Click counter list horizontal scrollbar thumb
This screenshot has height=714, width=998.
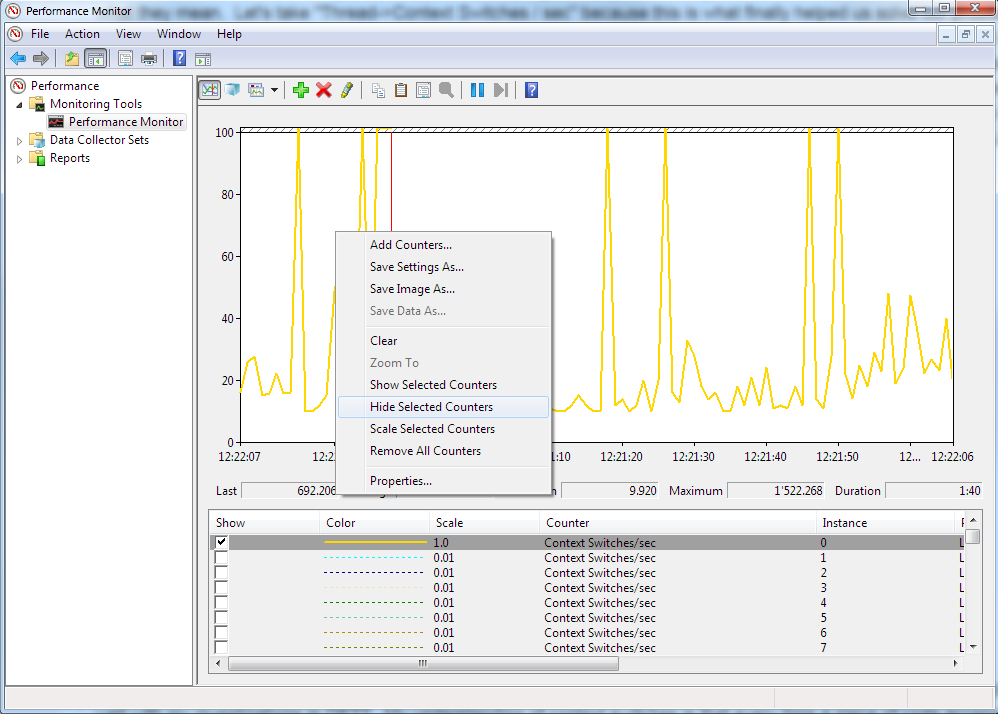[423, 663]
